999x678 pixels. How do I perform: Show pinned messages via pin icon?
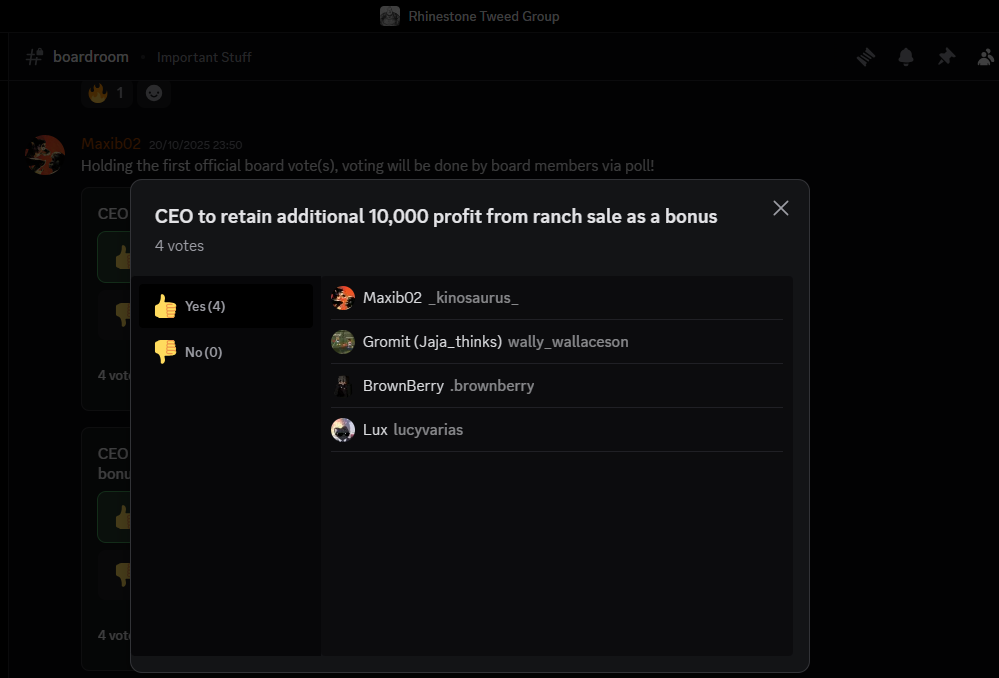(946, 57)
